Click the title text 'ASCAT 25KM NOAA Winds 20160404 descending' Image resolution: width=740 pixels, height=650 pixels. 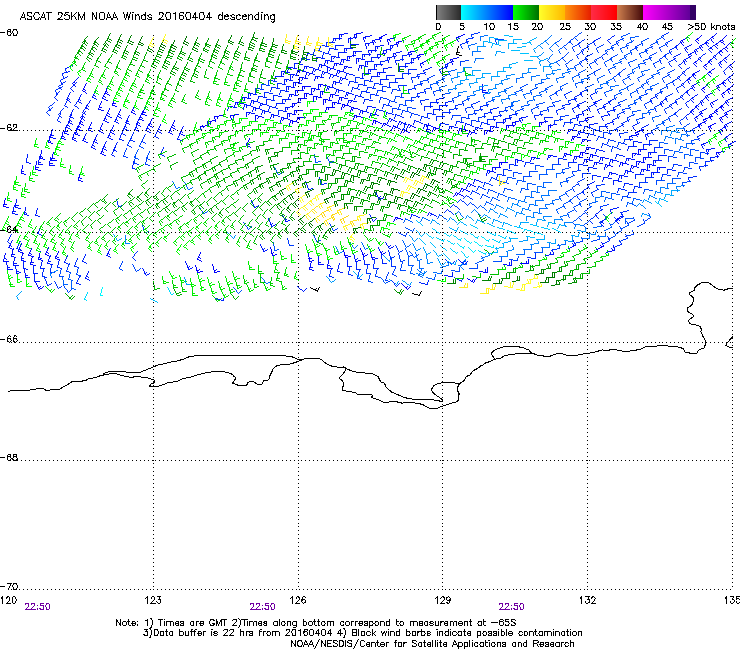[147, 17]
